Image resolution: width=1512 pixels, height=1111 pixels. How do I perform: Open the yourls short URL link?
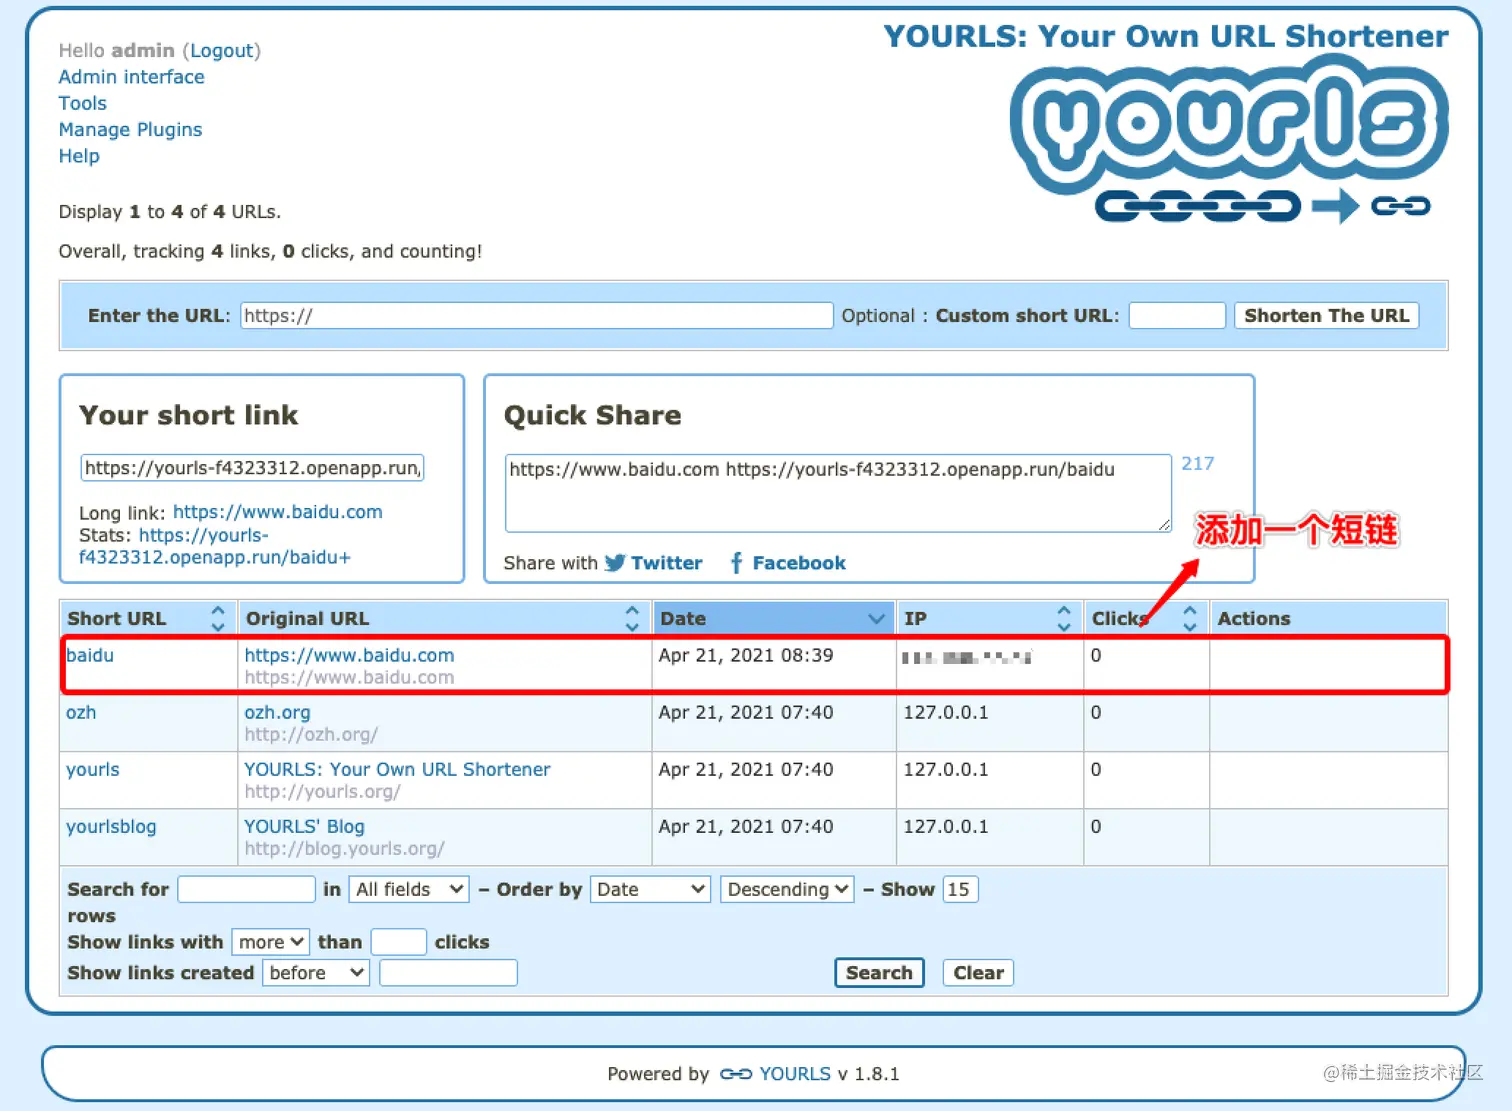pos(93,769)
